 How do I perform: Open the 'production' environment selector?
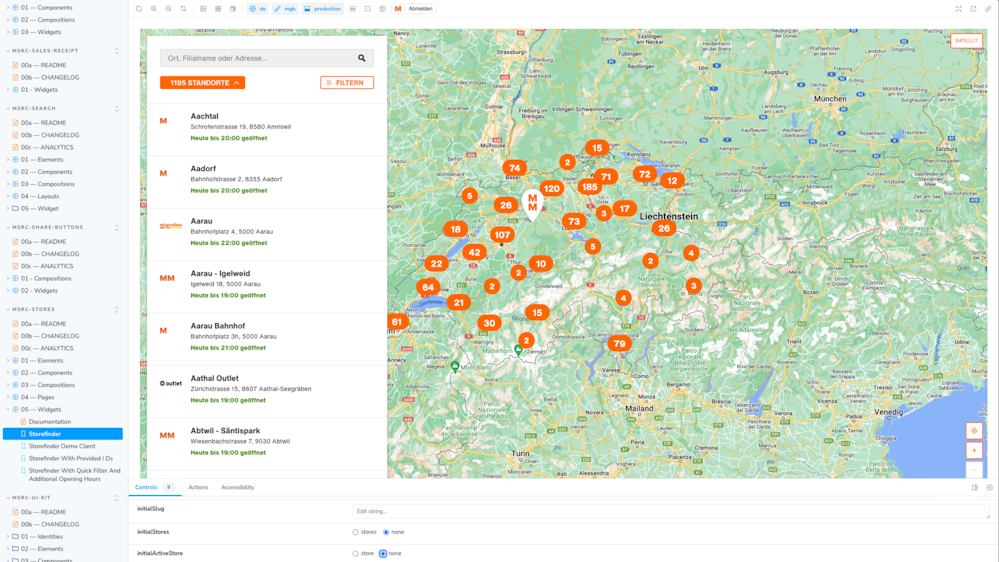tap(322, 9)
